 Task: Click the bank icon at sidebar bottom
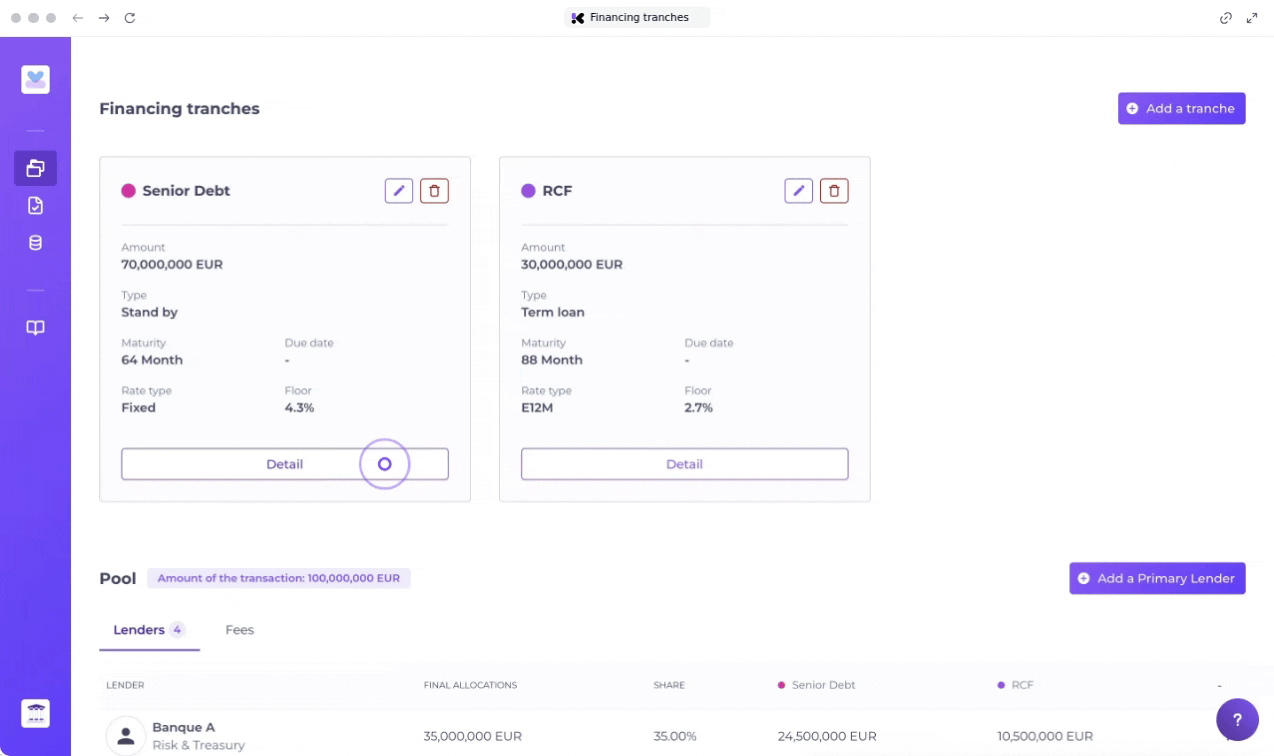coord(35,712)
